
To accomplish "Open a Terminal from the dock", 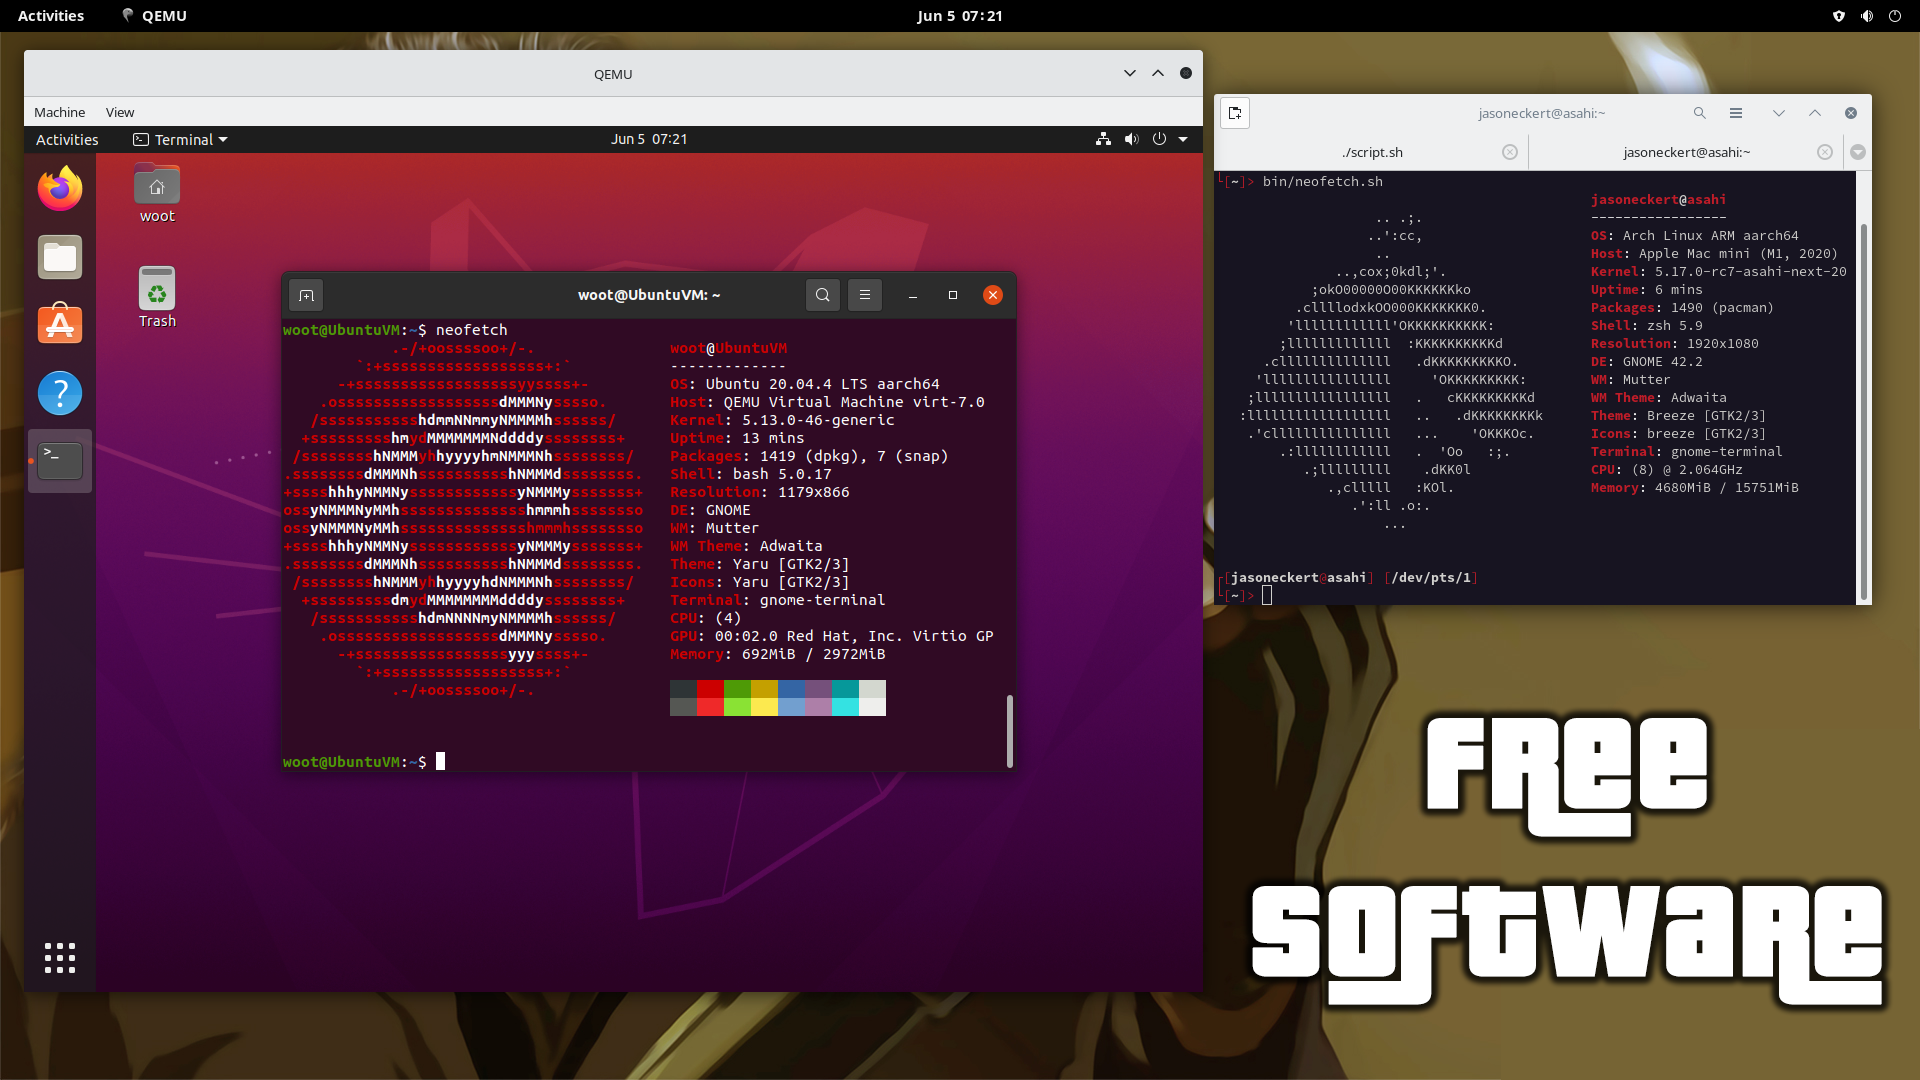I will [59, 460].
